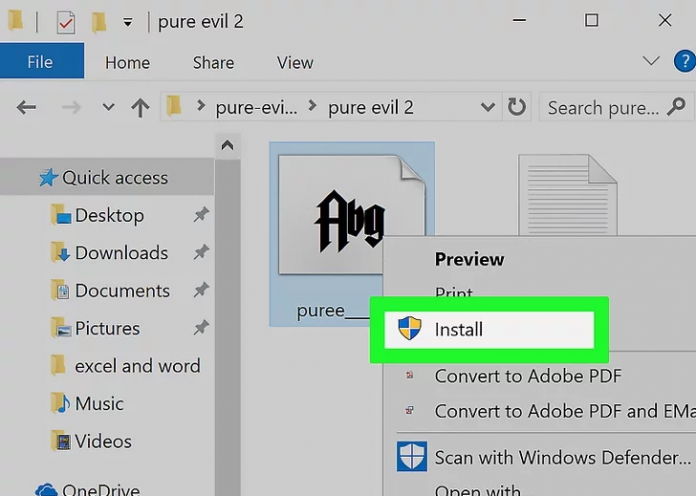The height and width of the screenshot is (496, 696).
Task: Switch to the Share ribbon tab
Action: [x=213, y=62]
